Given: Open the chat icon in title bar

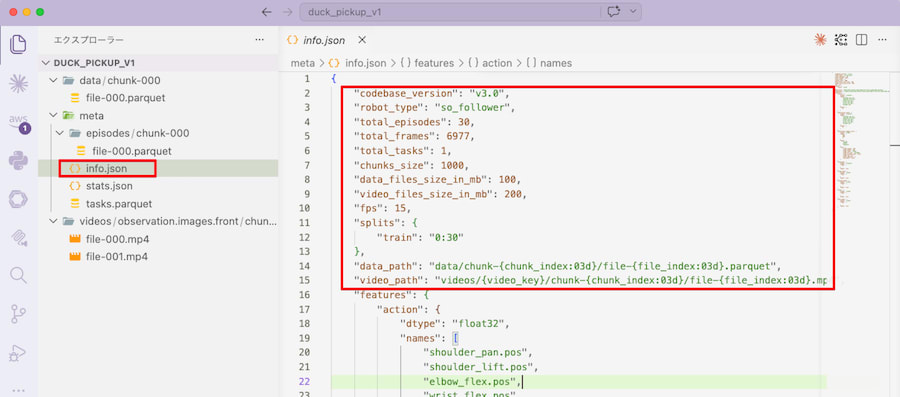Looking at the screenshot, I should click(x=614, y=12).
